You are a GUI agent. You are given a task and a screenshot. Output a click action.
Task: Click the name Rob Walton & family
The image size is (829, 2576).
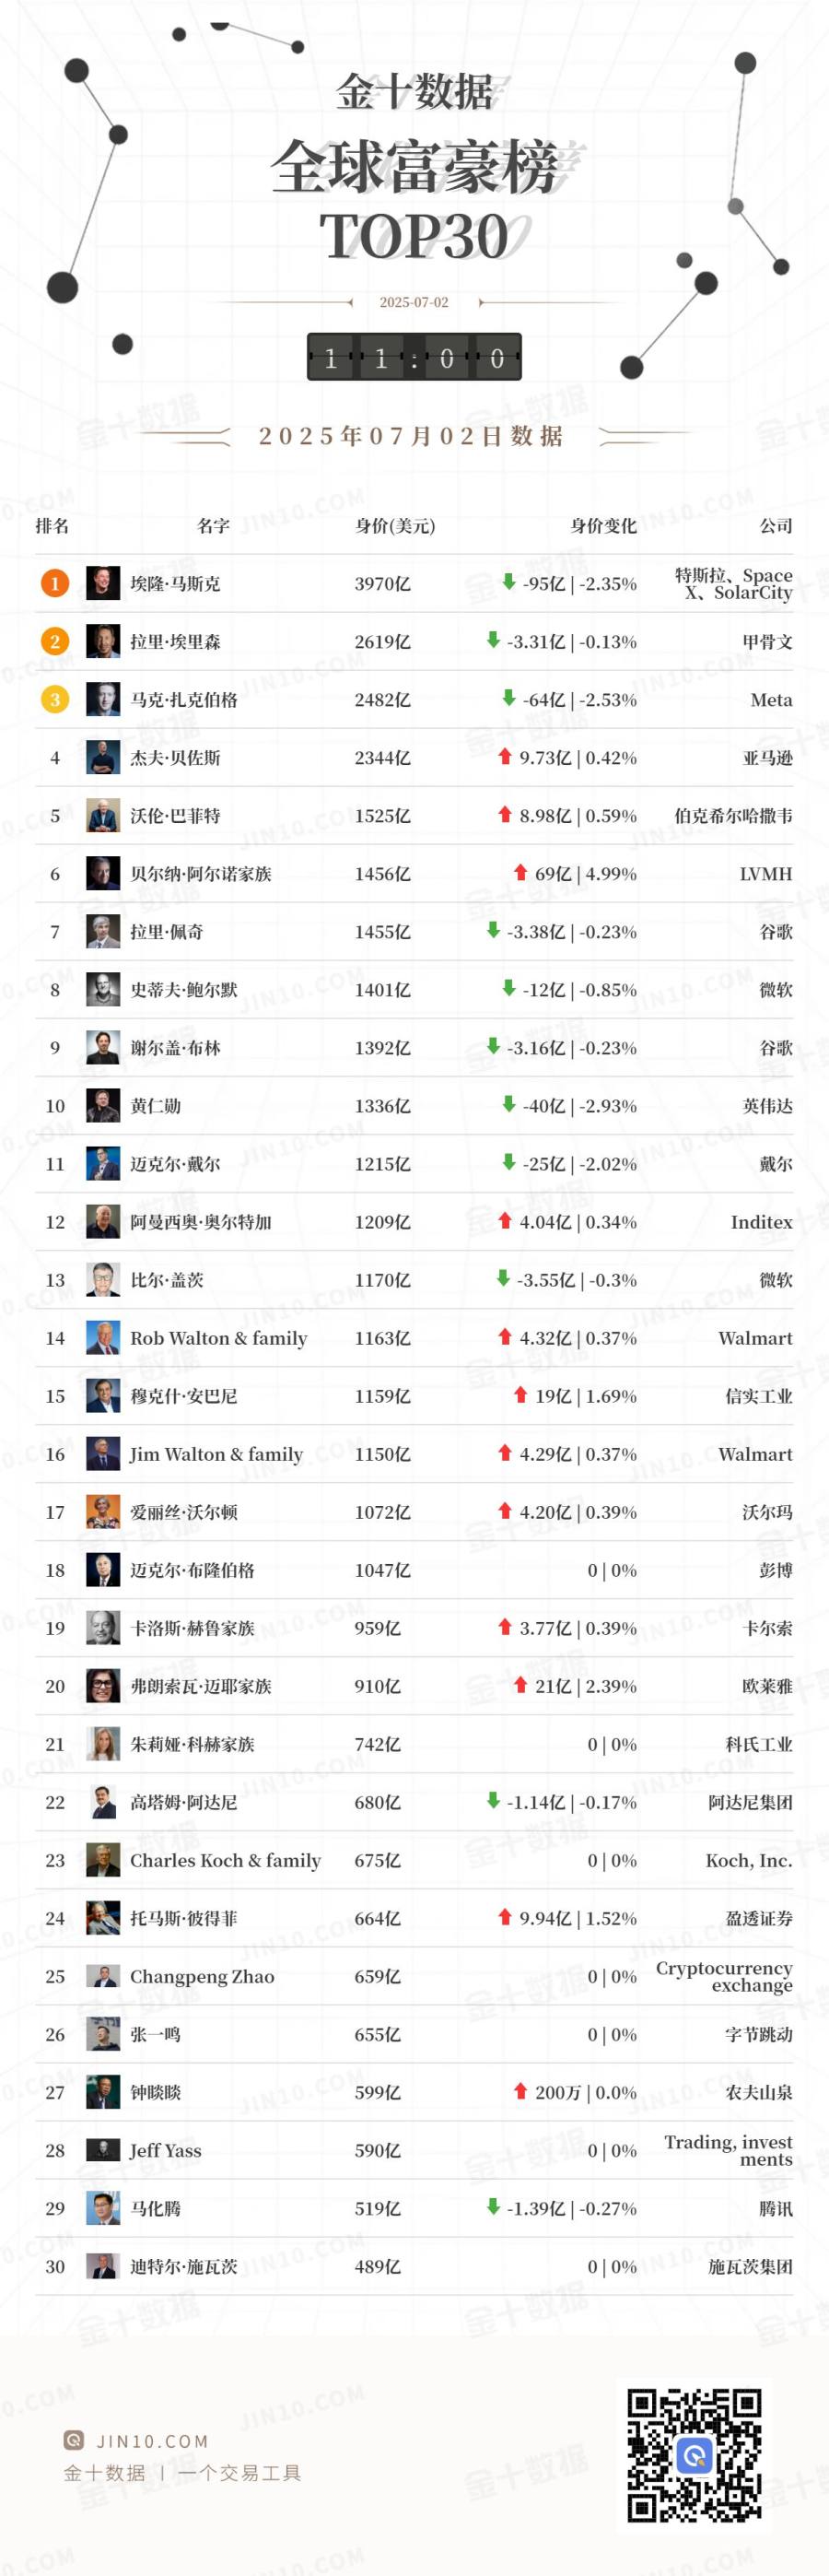click(x=218, y=1338)
